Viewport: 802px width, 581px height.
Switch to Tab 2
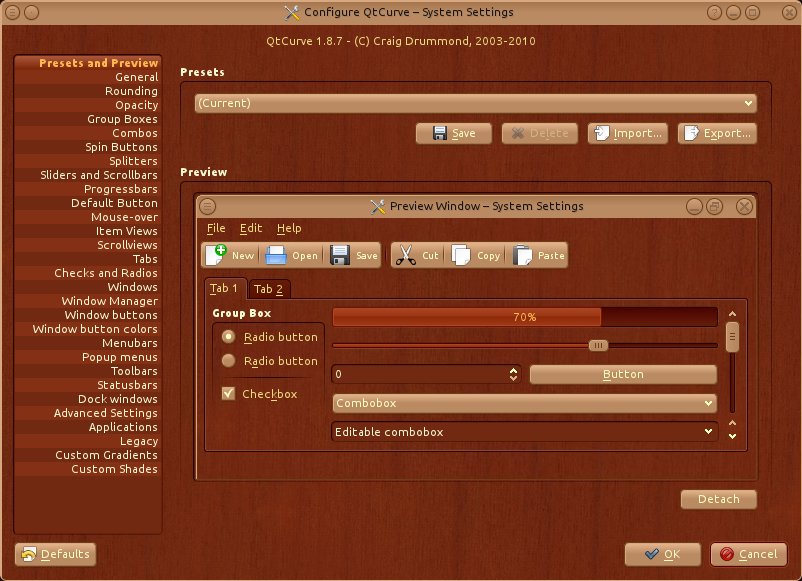(269, 289)
